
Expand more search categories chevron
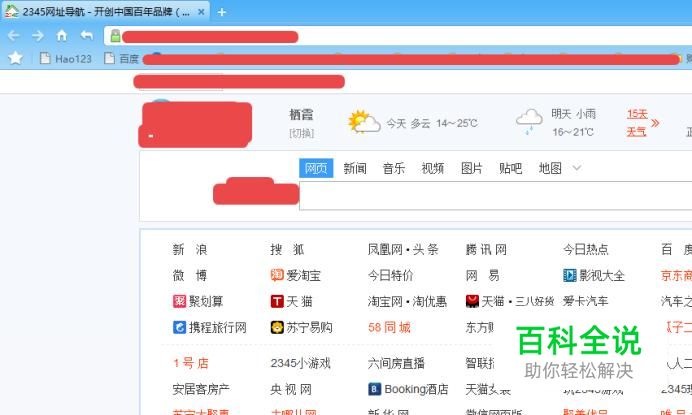point(577,168)
